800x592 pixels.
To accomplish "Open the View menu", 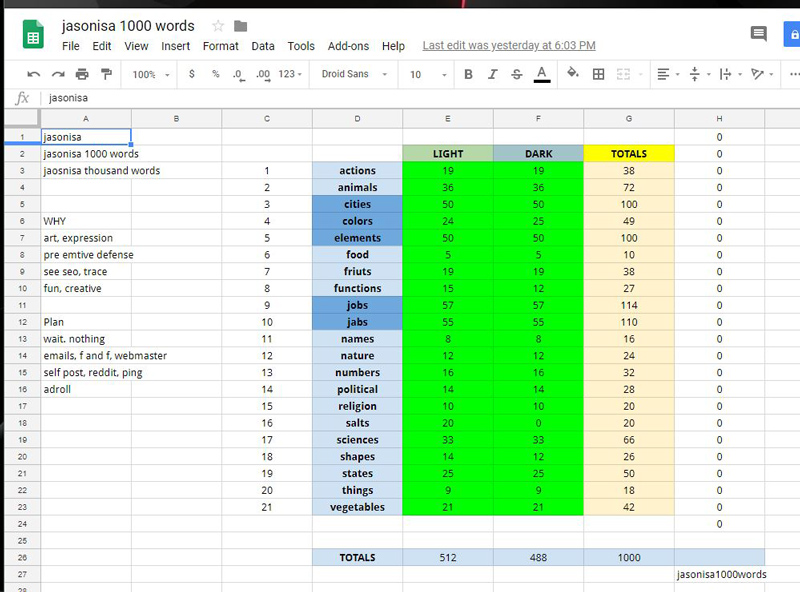I will click(136, 46).
